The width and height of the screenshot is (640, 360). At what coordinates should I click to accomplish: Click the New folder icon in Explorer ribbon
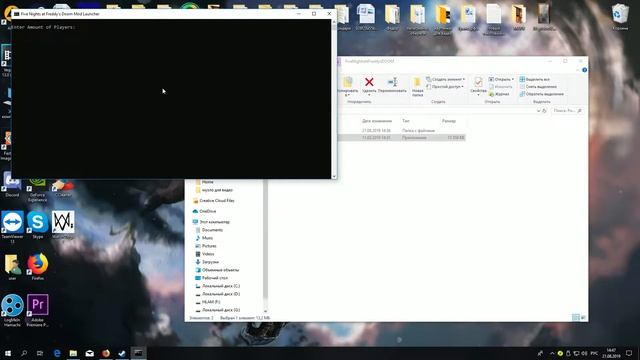[x=417, y=82]
